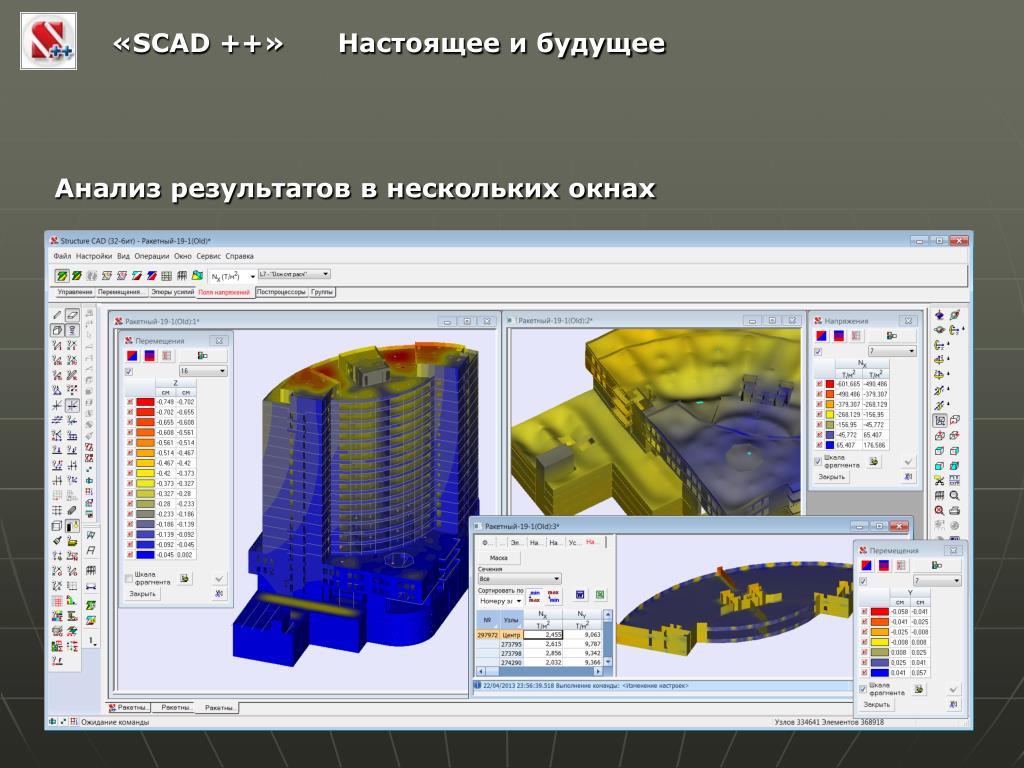
Task: Click the Nx column header in results table
Action: 543,615
